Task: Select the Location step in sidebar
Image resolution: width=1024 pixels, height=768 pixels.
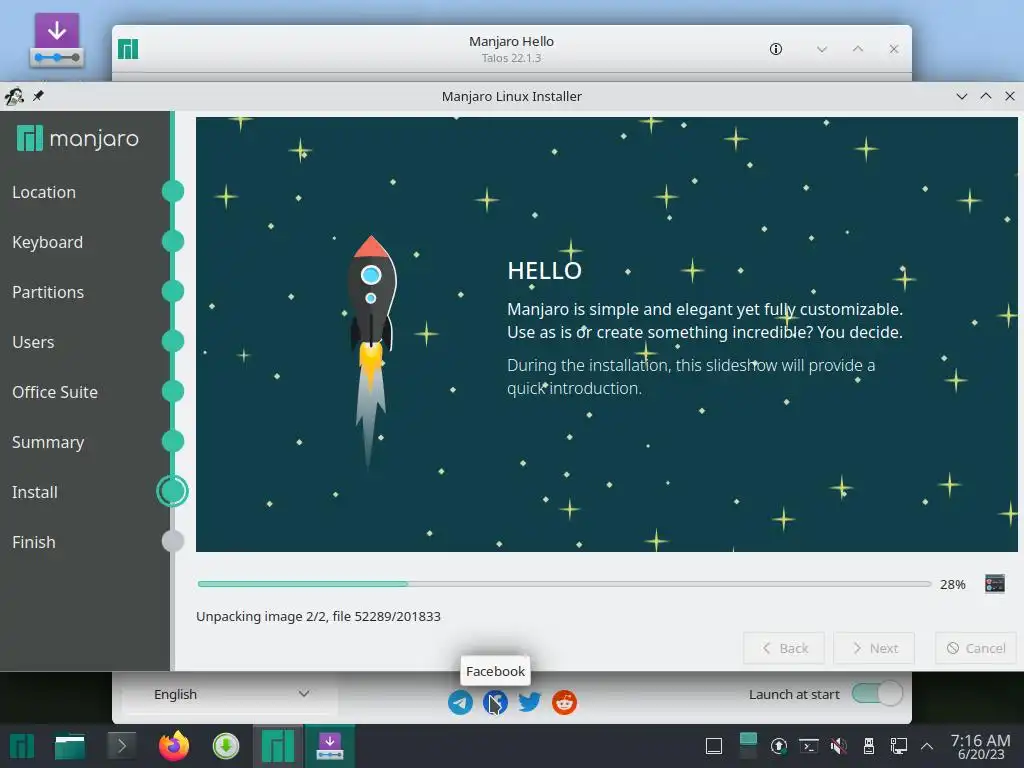Action: click(44, 192)
